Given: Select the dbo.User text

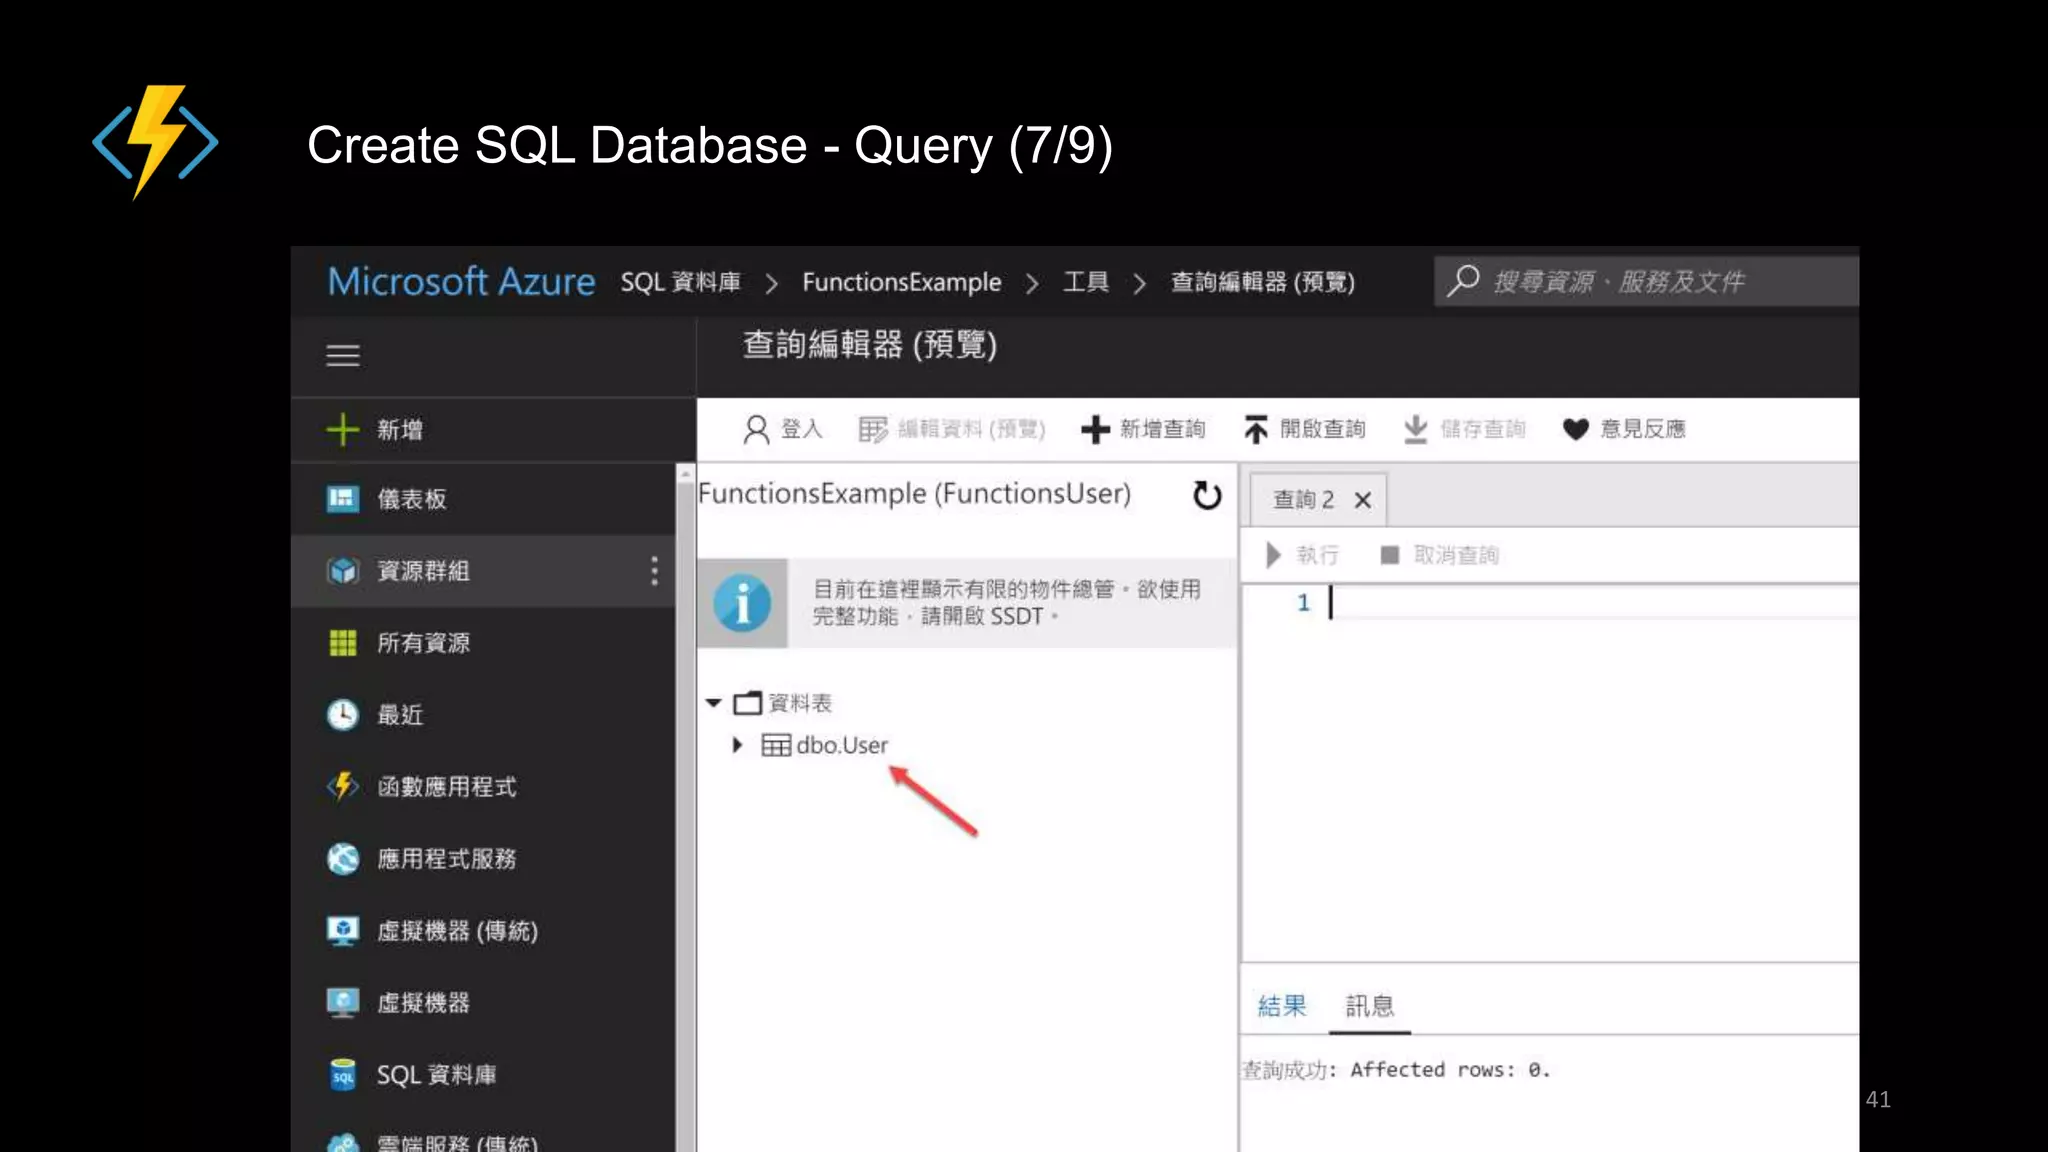Looking at the screenshot, I should pos(842,745).
